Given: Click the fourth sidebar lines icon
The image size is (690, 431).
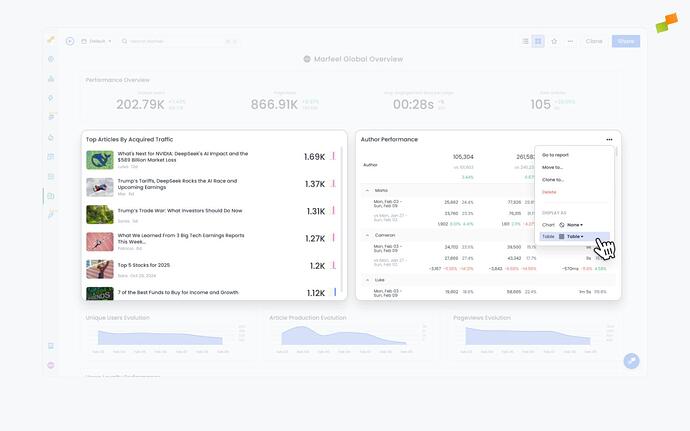Looking at the screenshot, I should coord(51,117).
